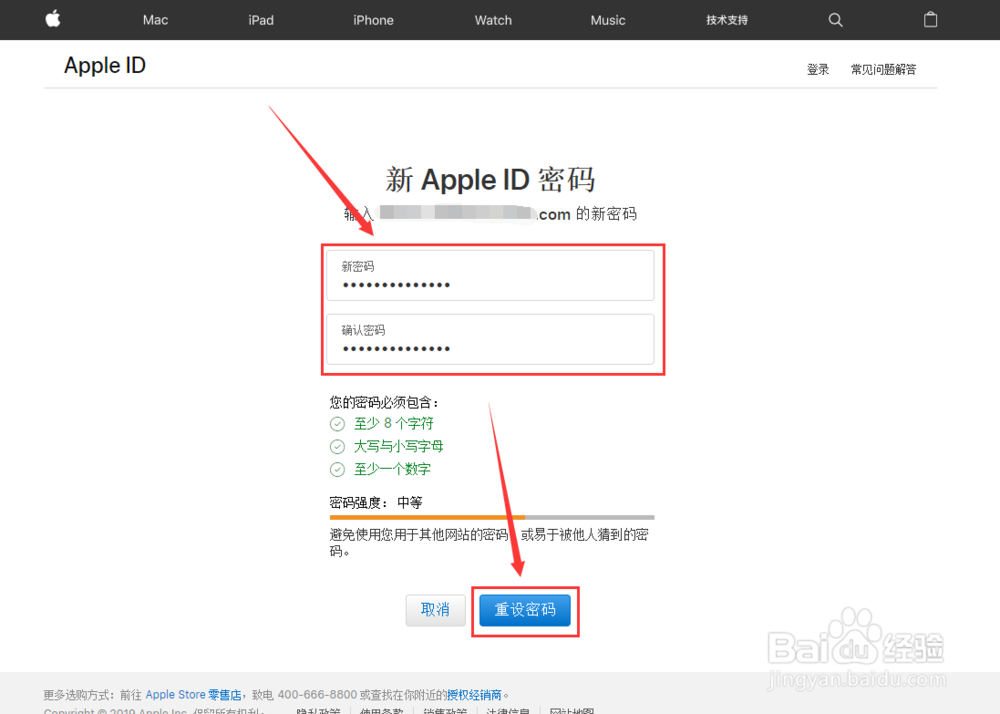The width and height of the screenshot is (1000, 714).
Task: Switch to the iPad navigation tab
Action: pyautogui.click(x=260, y=20)
